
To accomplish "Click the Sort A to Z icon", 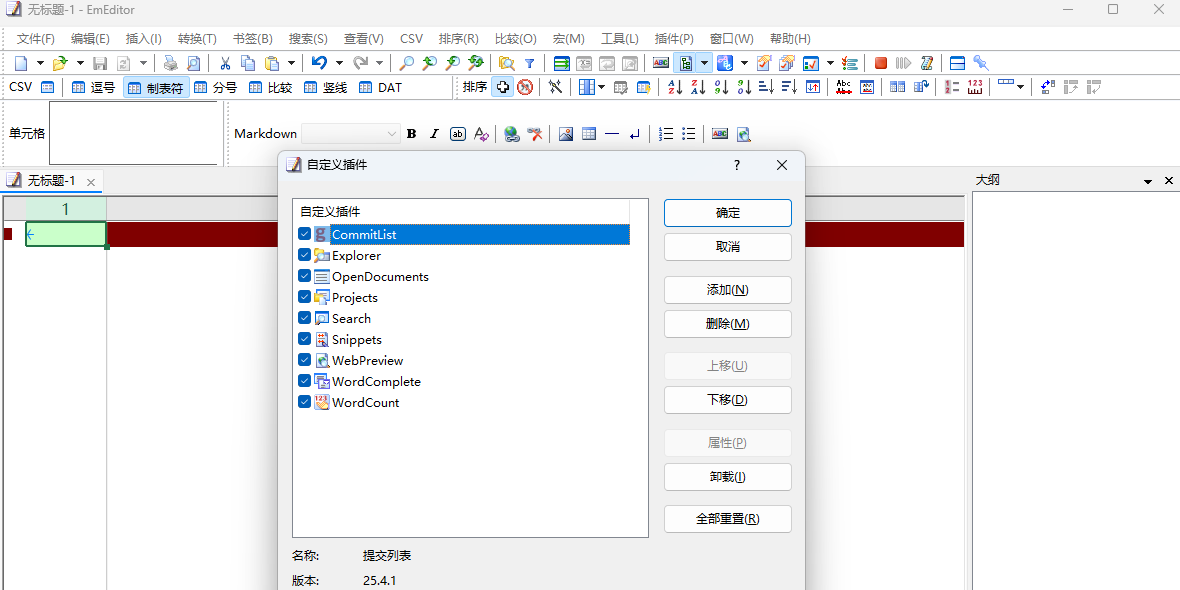I will coord(675,88).
